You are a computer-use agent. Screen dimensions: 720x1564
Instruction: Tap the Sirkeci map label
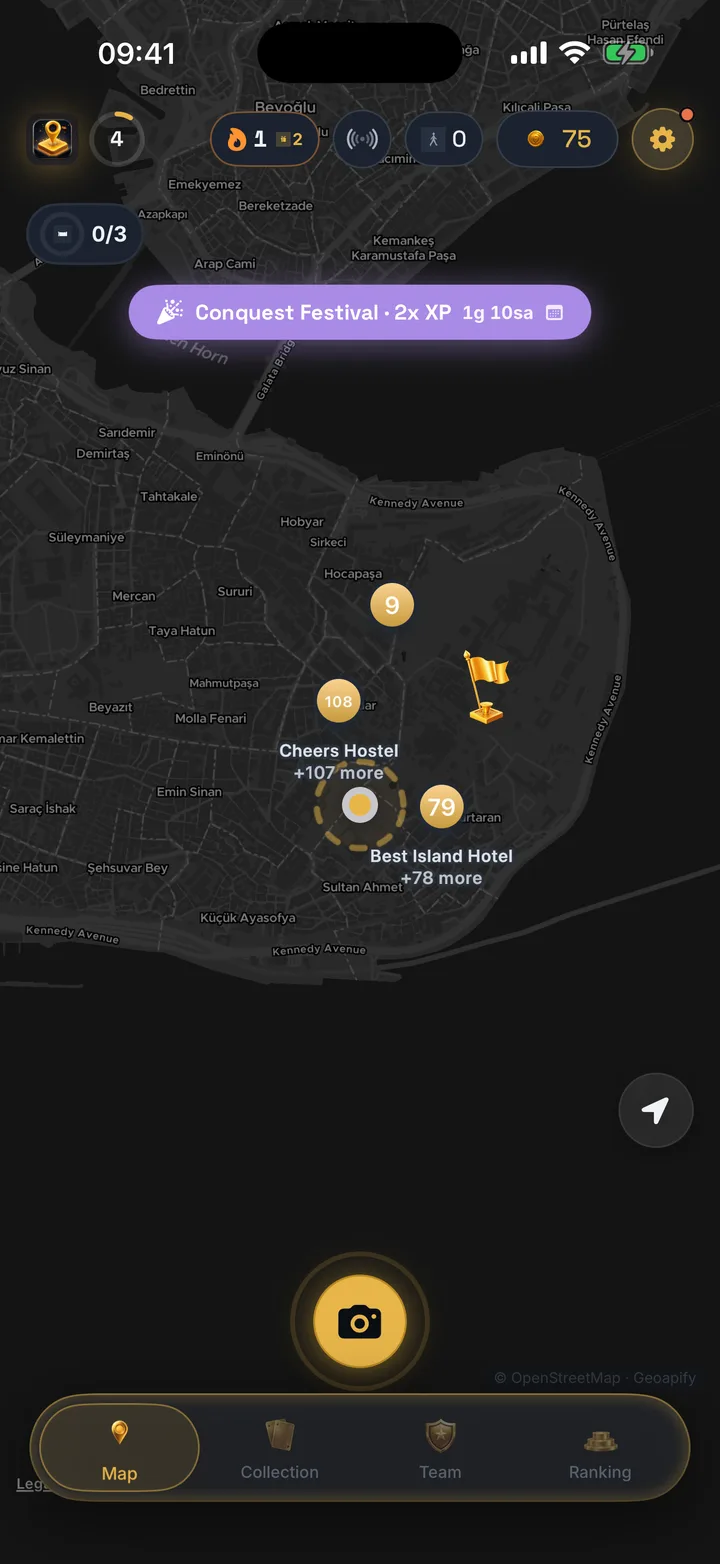click(x=328, y=542)
